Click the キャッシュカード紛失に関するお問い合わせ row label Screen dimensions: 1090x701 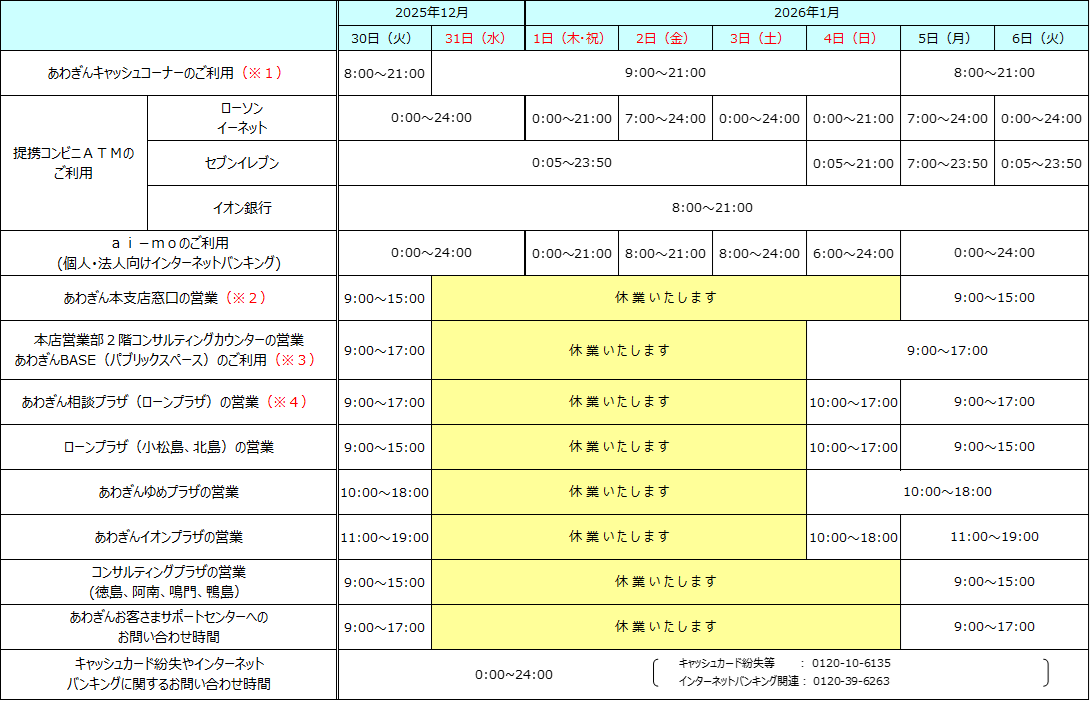click(168, 673)
